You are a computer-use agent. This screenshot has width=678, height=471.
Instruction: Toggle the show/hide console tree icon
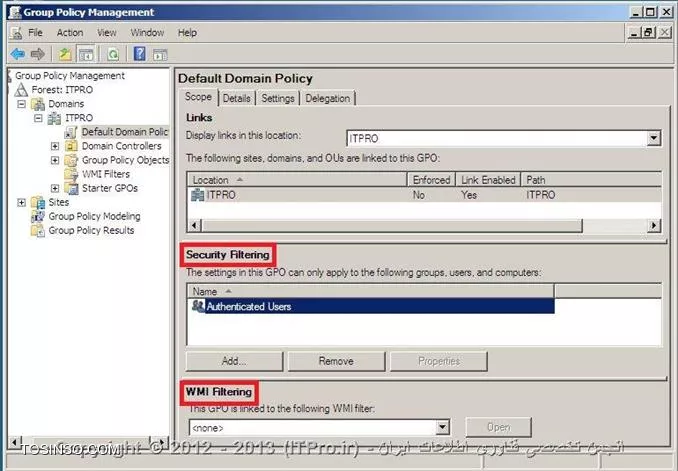[86, 54]
